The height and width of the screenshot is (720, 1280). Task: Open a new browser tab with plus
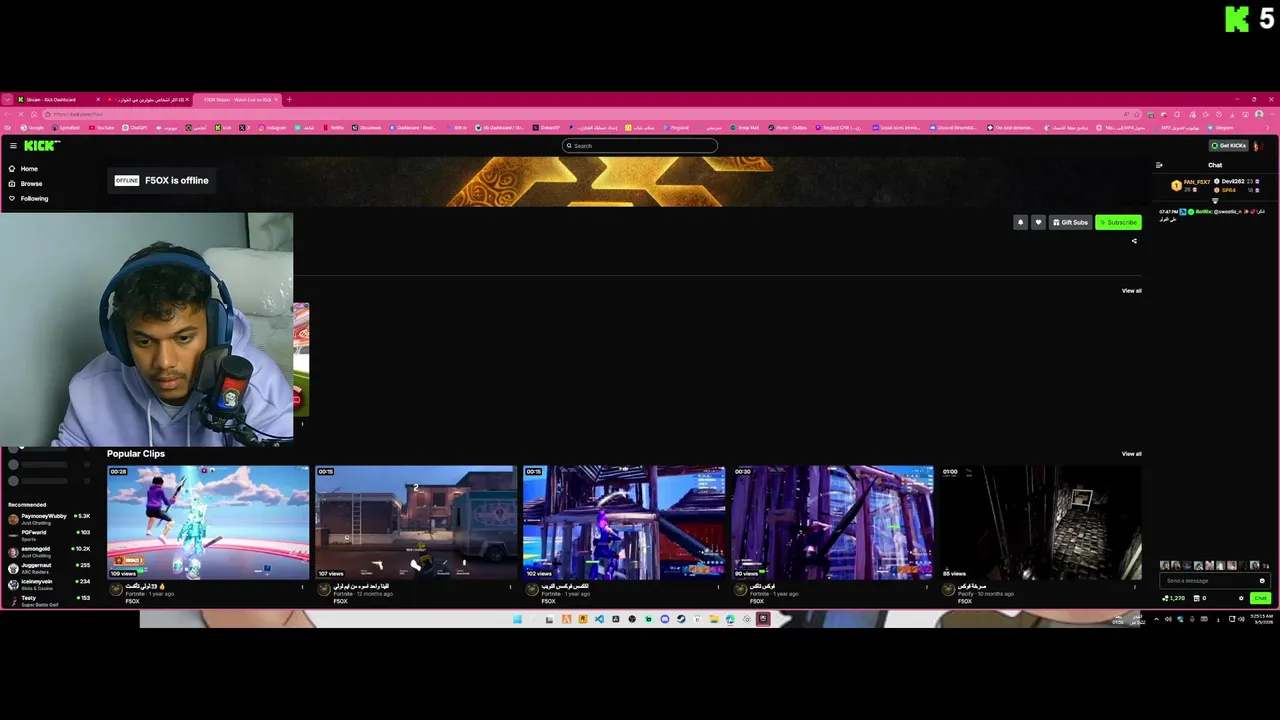[289, 100]
